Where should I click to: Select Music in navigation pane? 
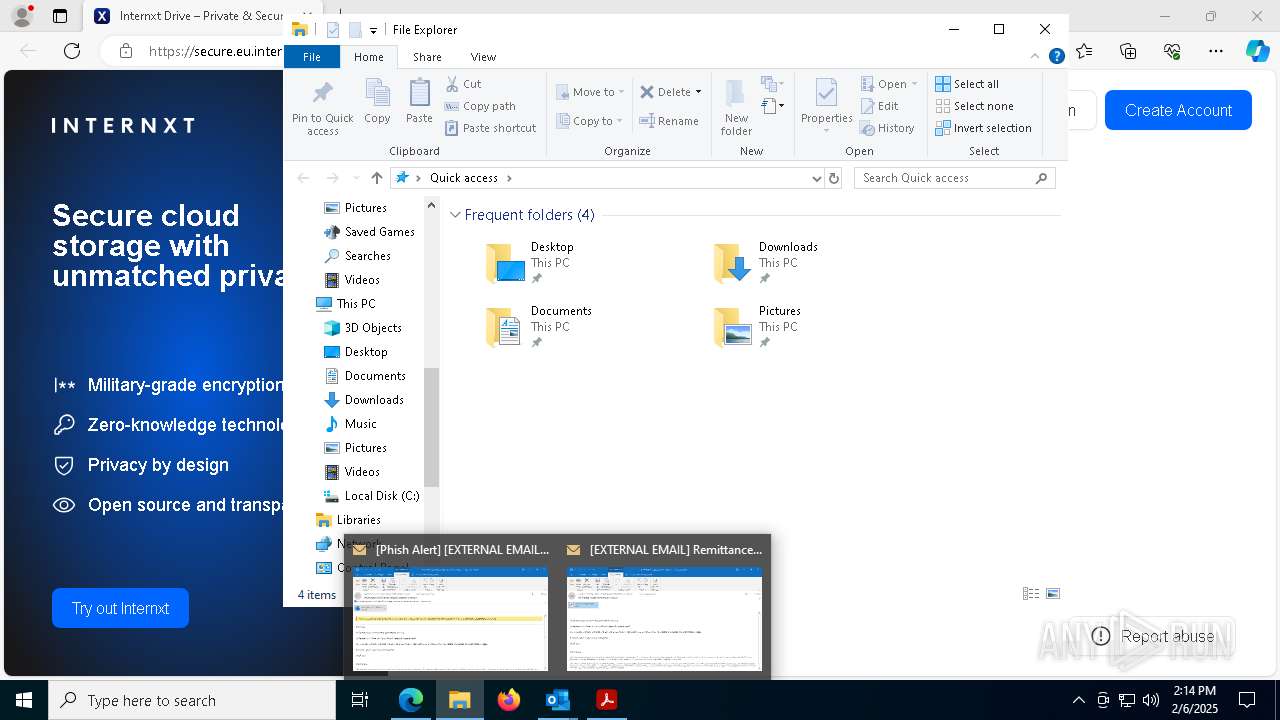point(350,424)
